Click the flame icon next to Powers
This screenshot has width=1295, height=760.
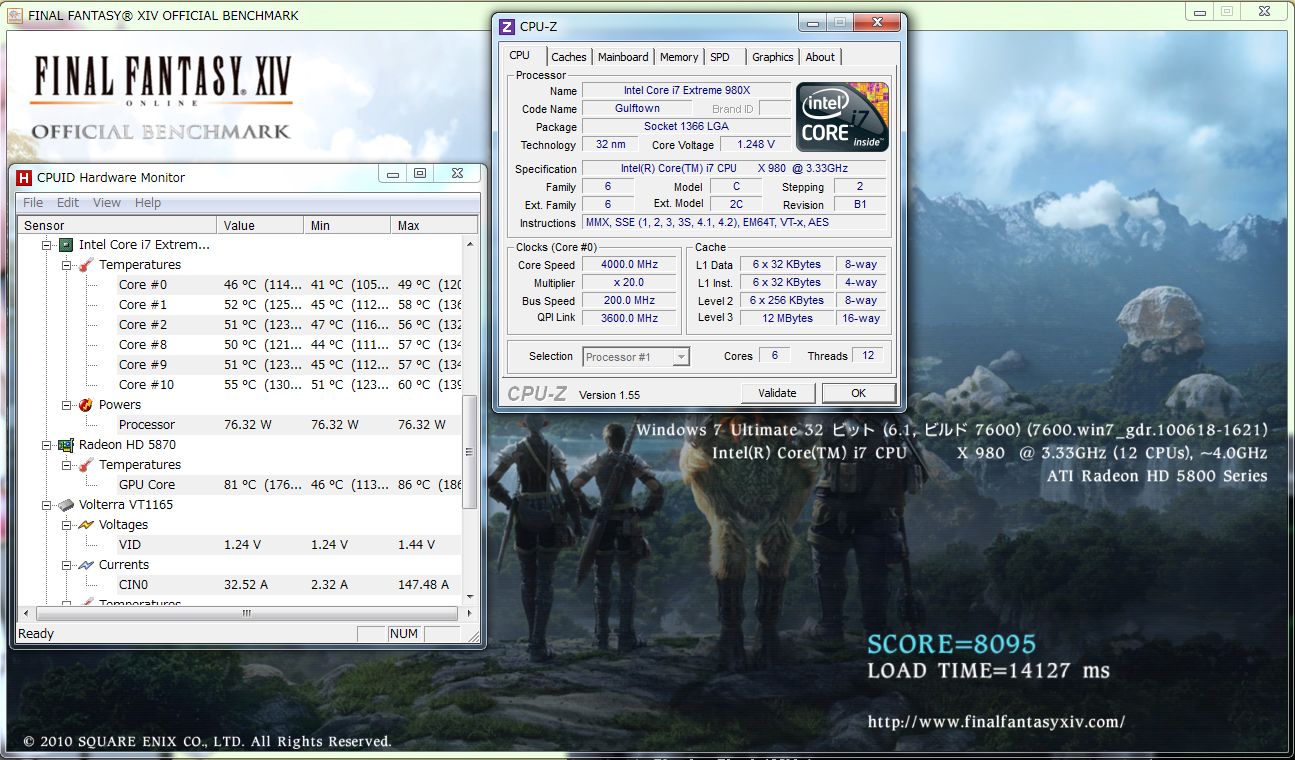[x=85, y=405]
